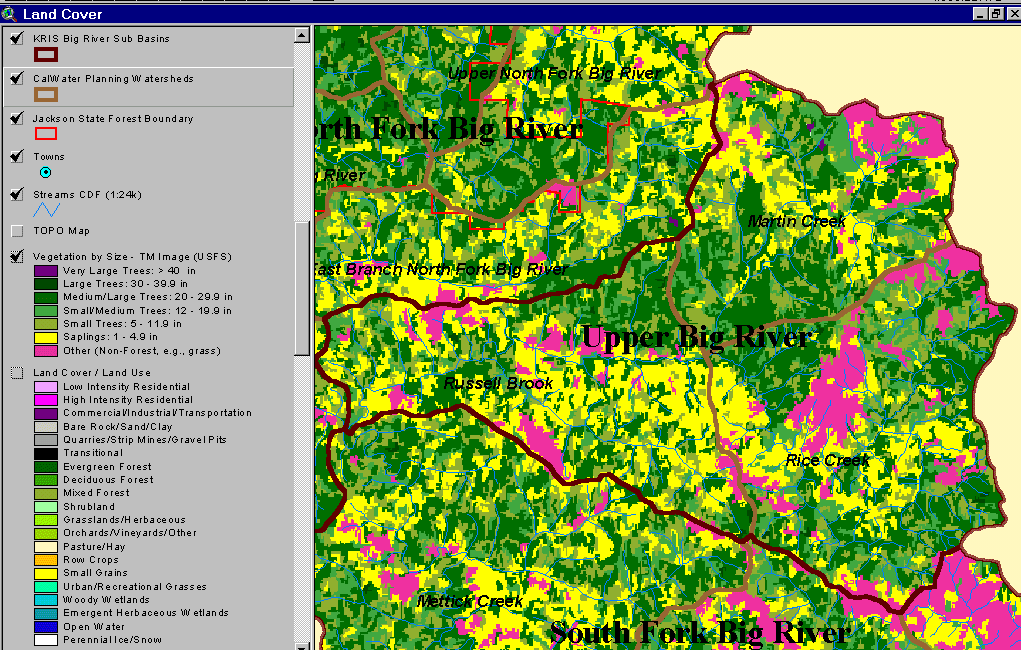Click the Orchards/Vineyards/Other swatch

tap(46, 533)
